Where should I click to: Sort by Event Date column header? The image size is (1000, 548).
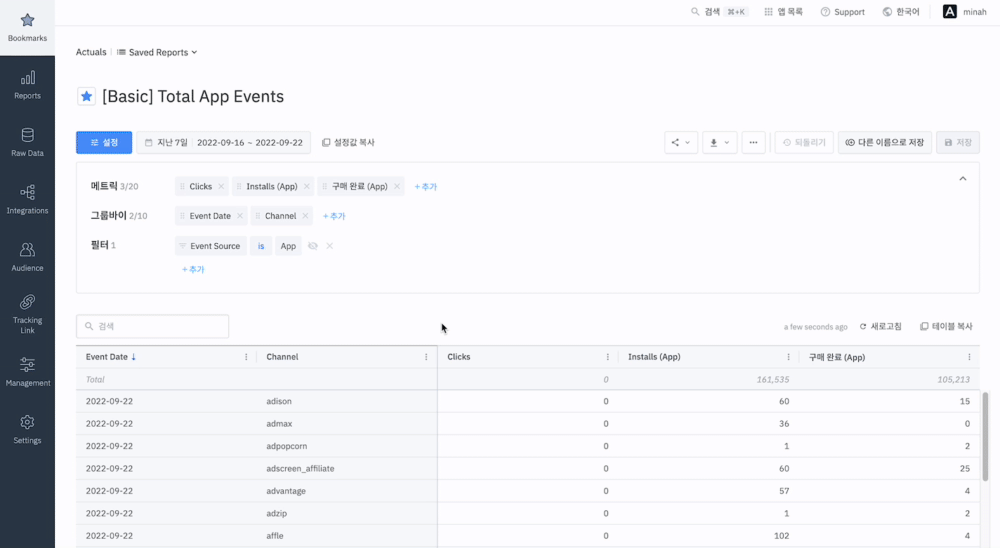[x=111, y=357]
